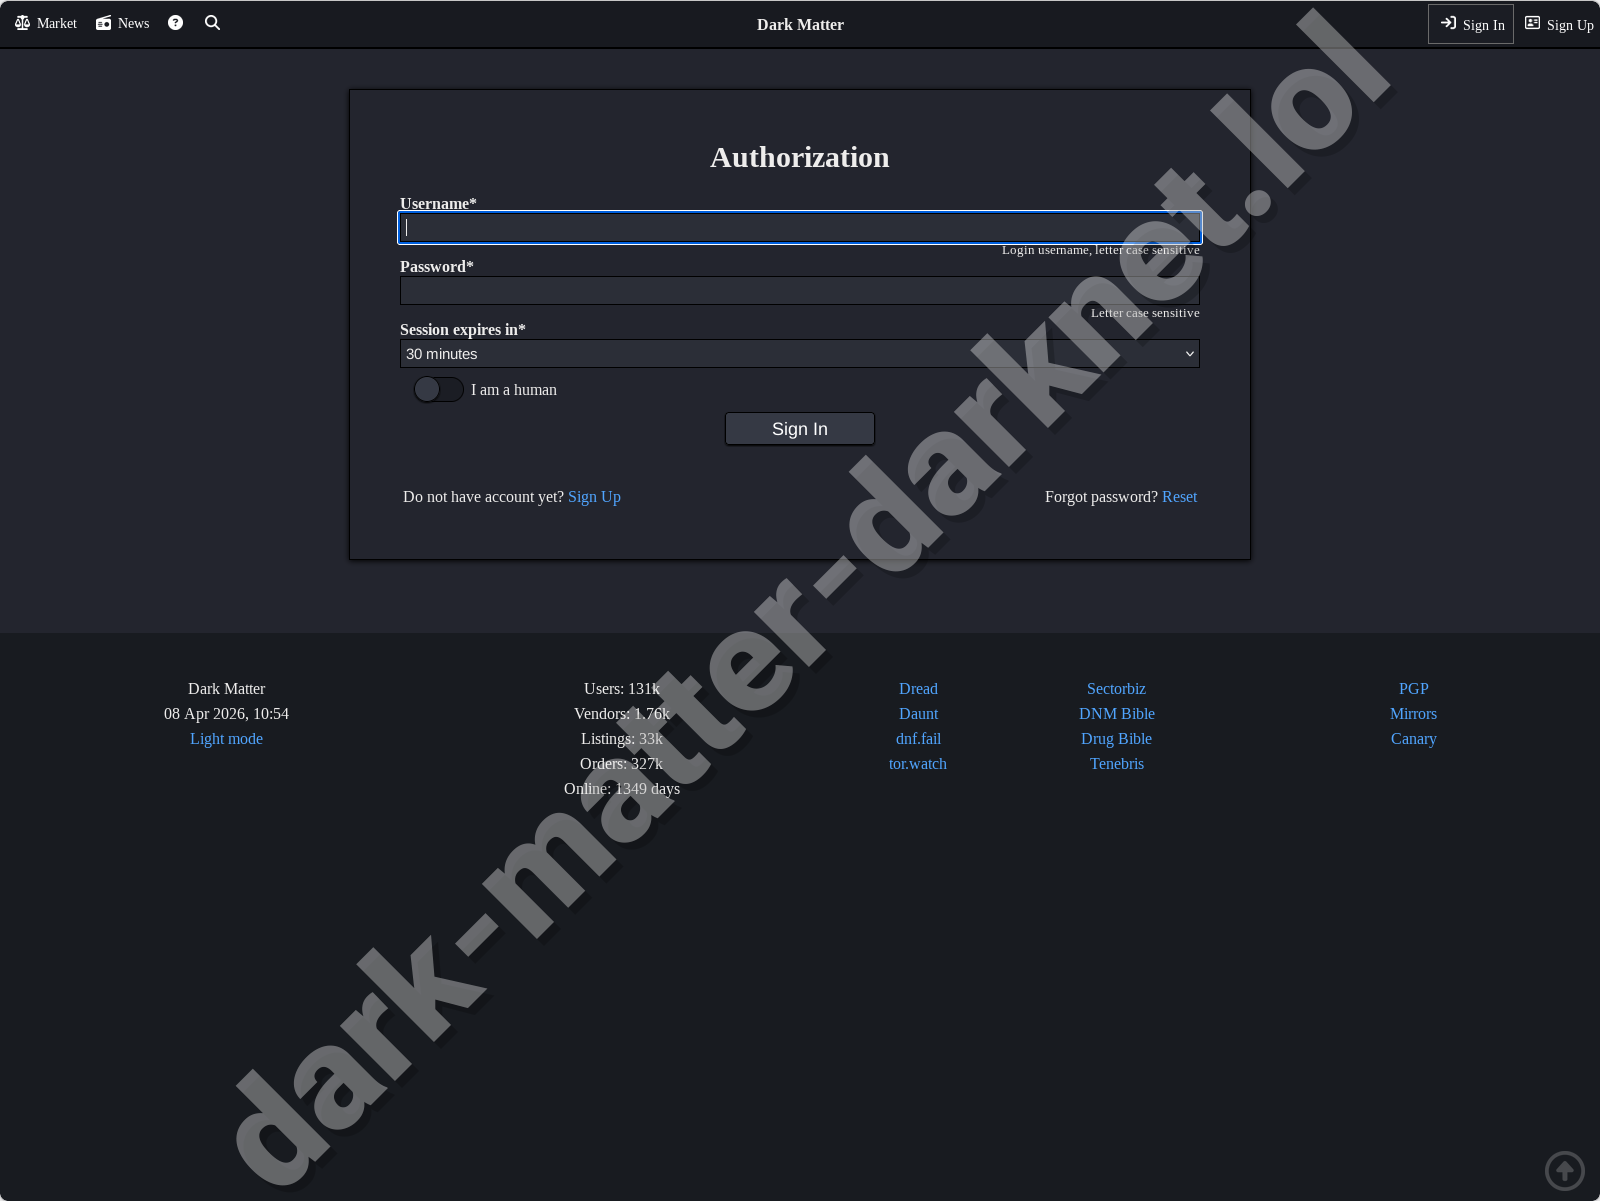Open the Canary page link
The image size is (1600, 1201).
pyautogui.click(x=1413, y=738)
